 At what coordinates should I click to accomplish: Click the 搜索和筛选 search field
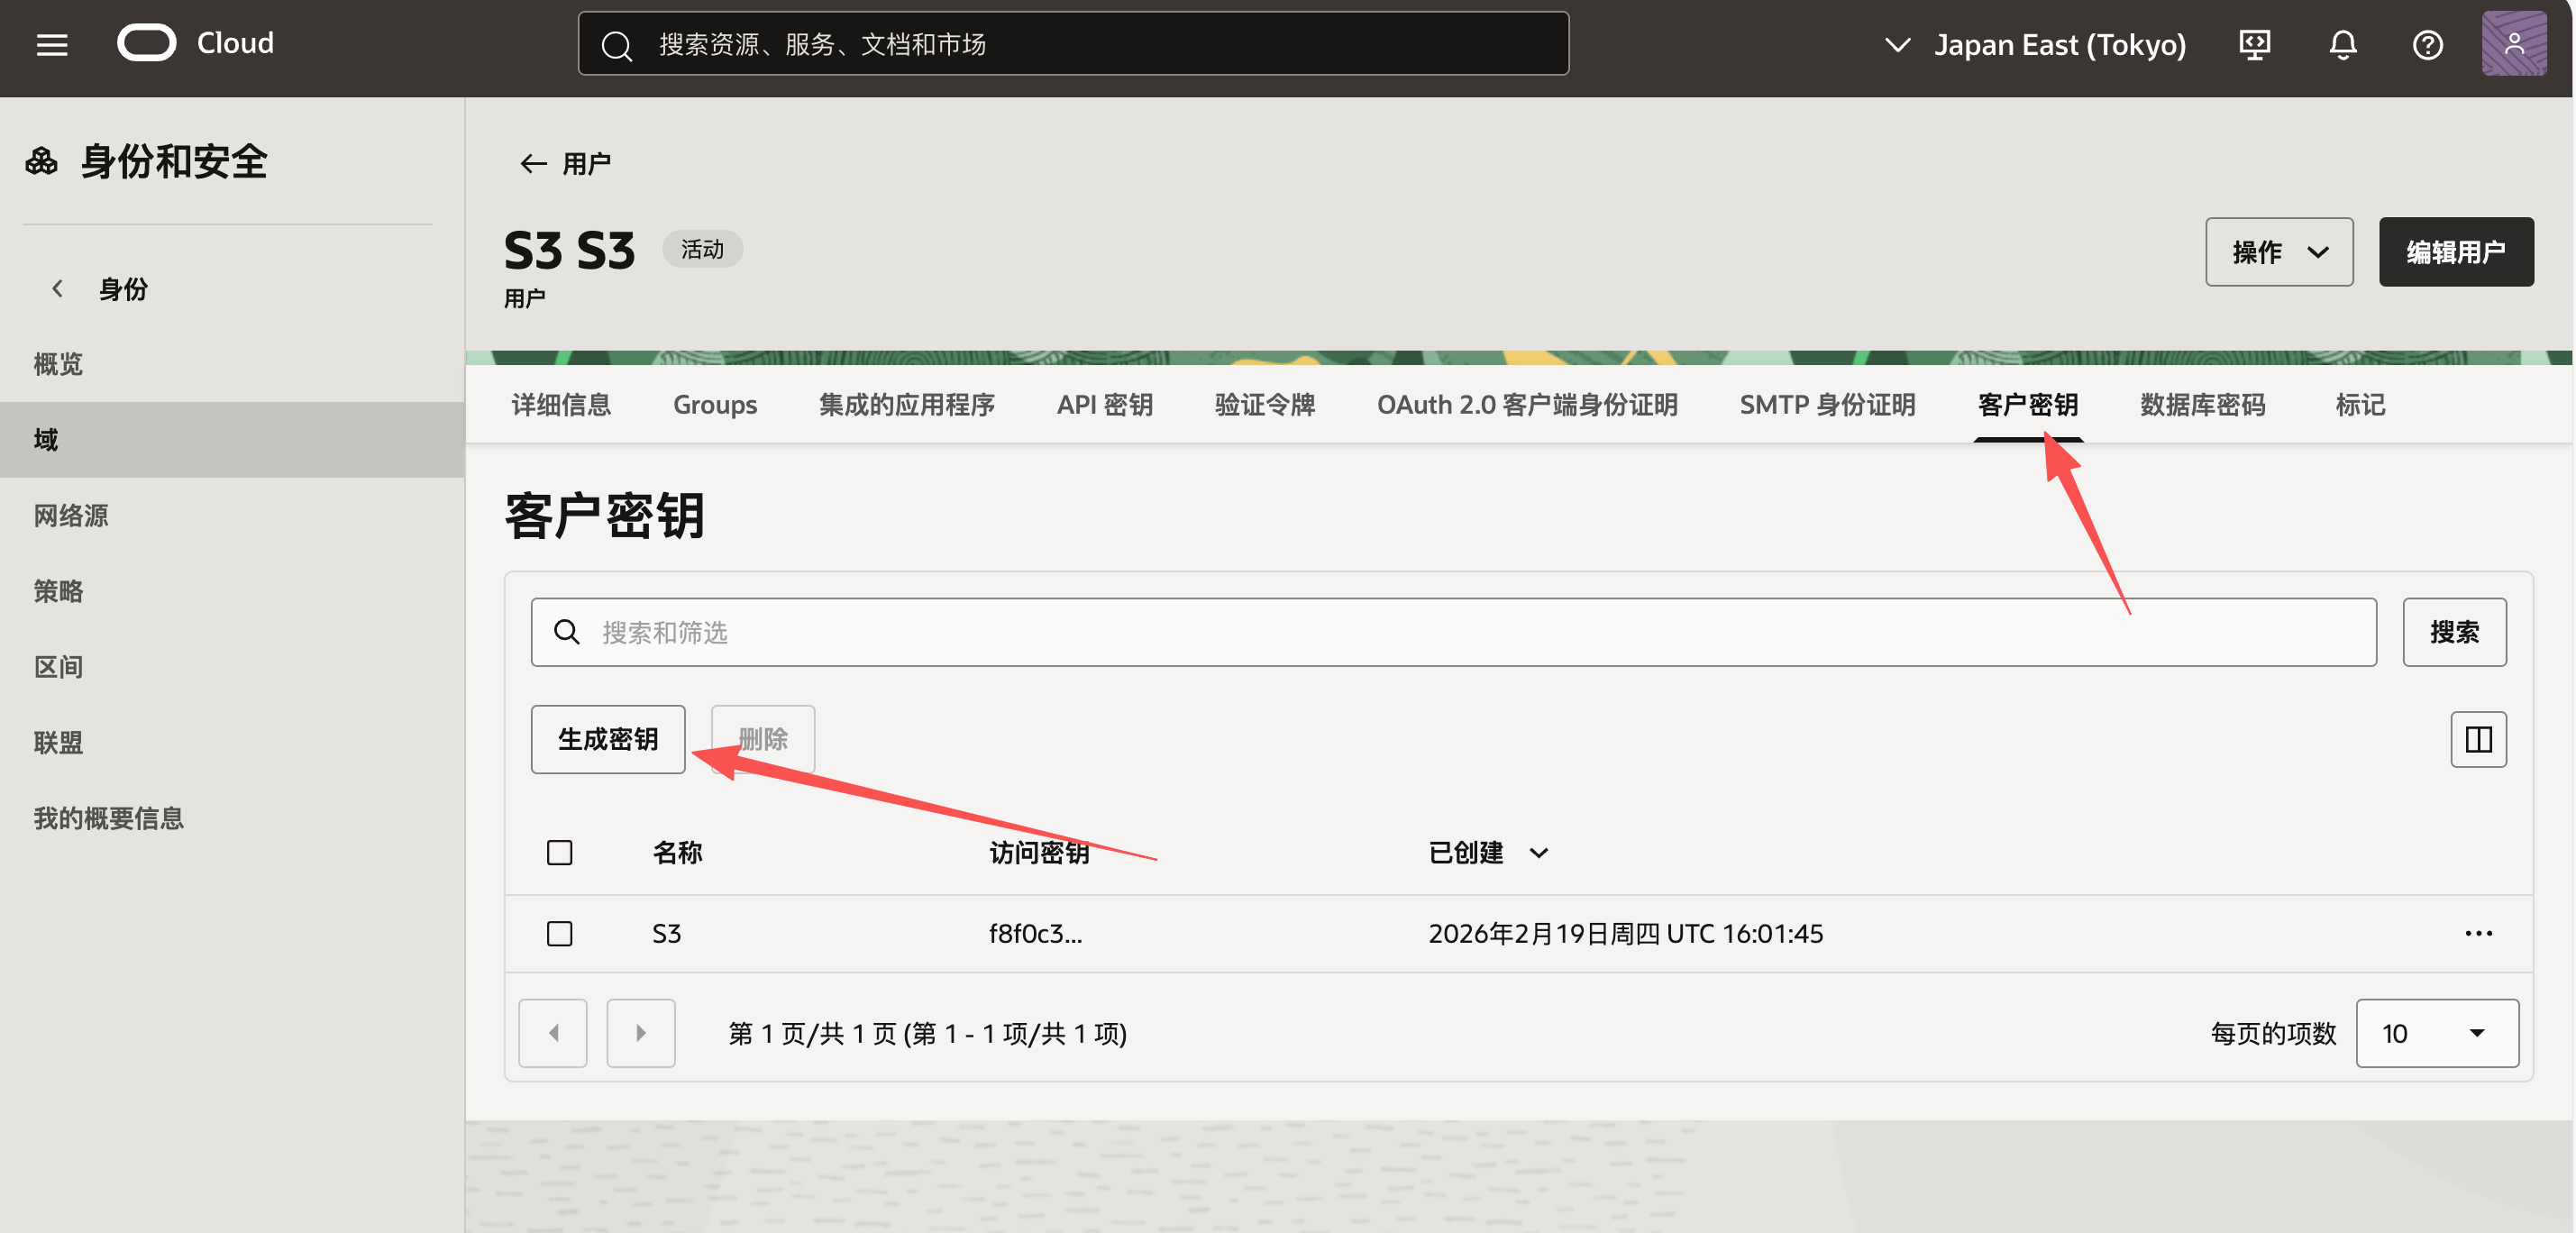coord(1453,632)
